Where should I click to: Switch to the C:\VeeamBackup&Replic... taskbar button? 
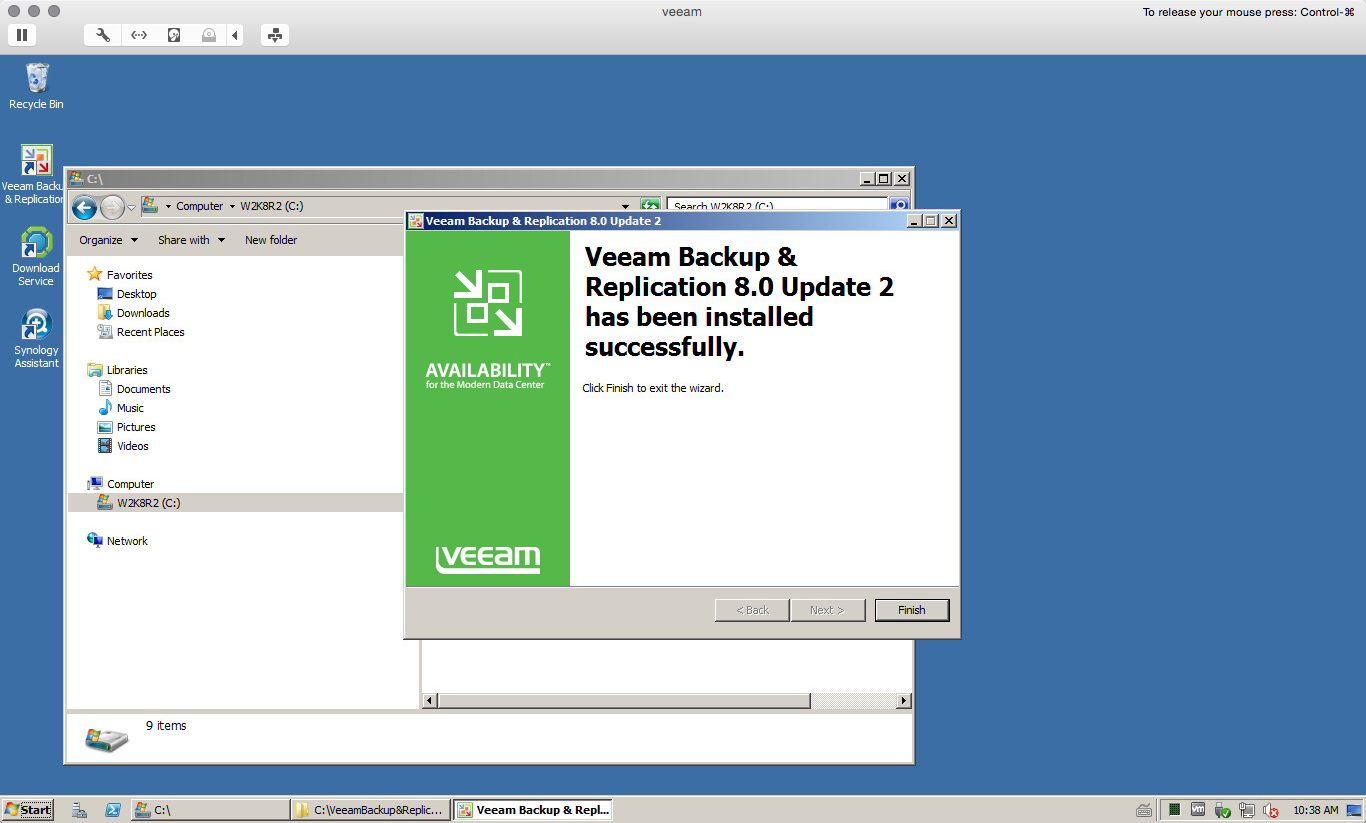pyautogui.click(x=370, y=810)
